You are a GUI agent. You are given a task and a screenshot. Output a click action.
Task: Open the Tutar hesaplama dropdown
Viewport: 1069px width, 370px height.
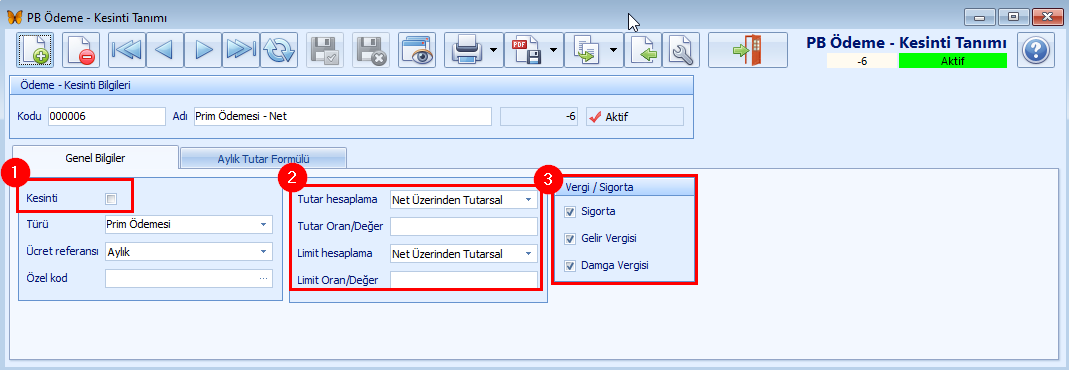528,200
